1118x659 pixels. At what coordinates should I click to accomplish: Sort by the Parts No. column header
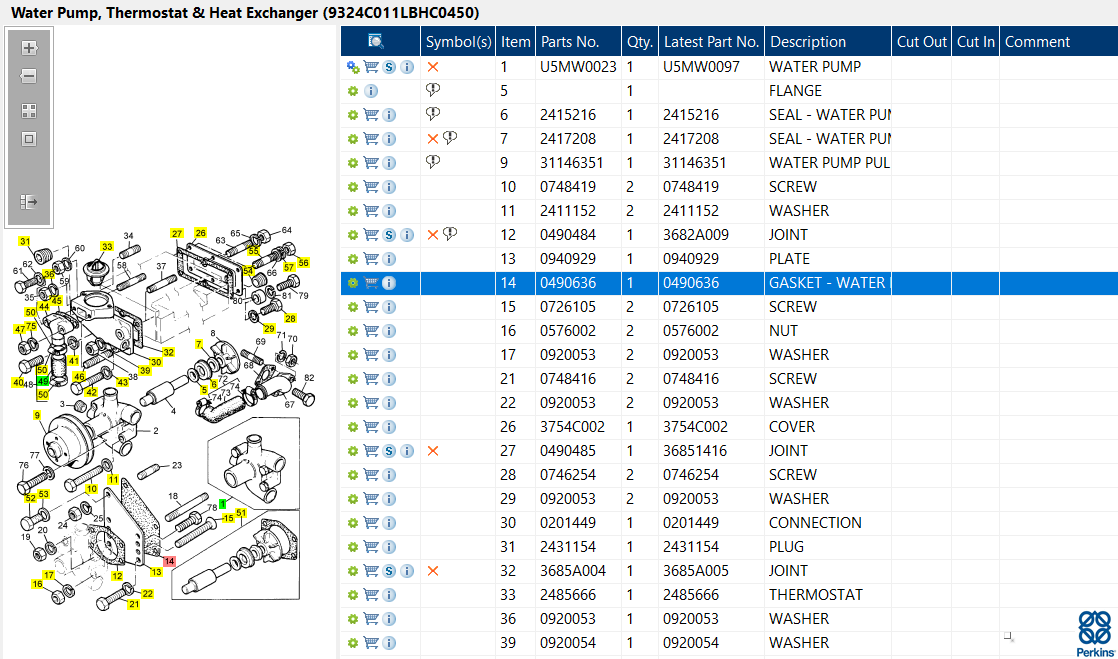578,41
